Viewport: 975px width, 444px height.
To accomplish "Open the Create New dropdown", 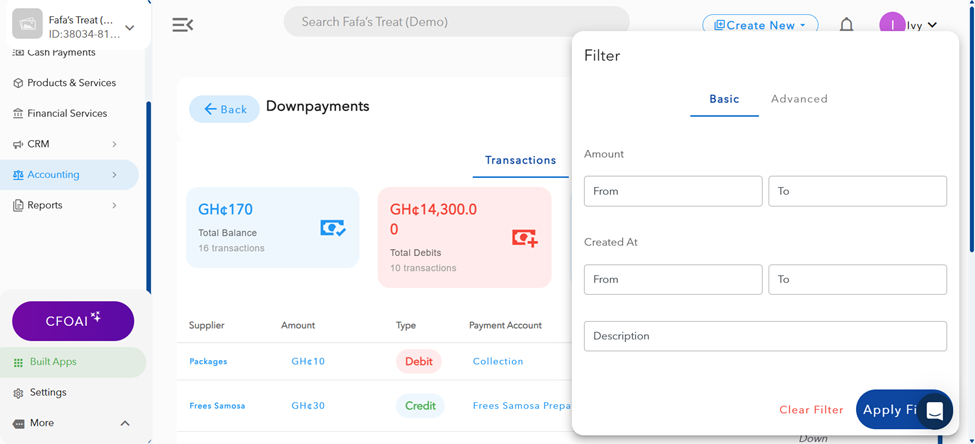I will tap(760, 25).
